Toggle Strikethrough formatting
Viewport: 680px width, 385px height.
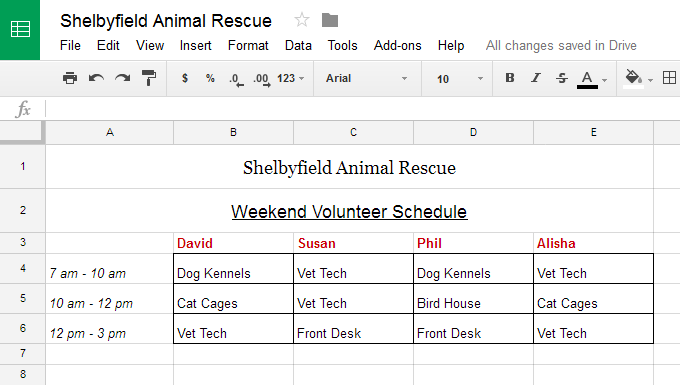click(562, 78)
